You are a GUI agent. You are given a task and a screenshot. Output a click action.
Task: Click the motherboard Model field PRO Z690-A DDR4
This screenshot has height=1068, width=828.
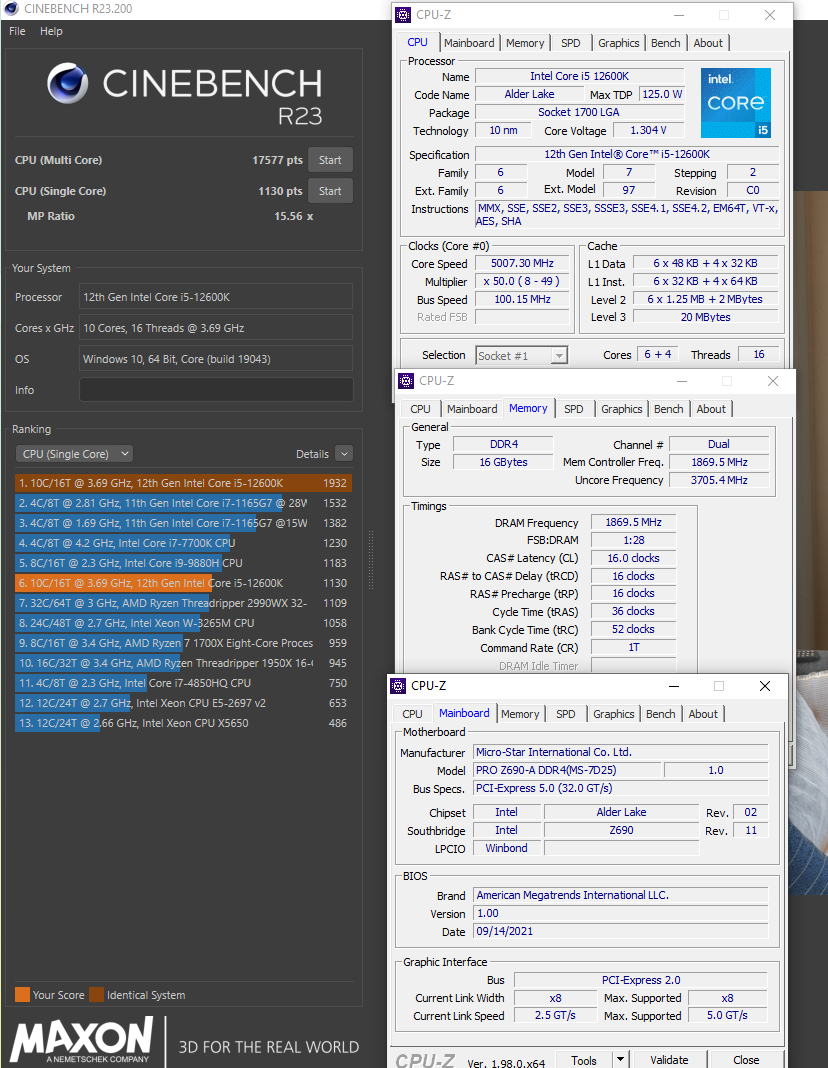pos(567,770)
